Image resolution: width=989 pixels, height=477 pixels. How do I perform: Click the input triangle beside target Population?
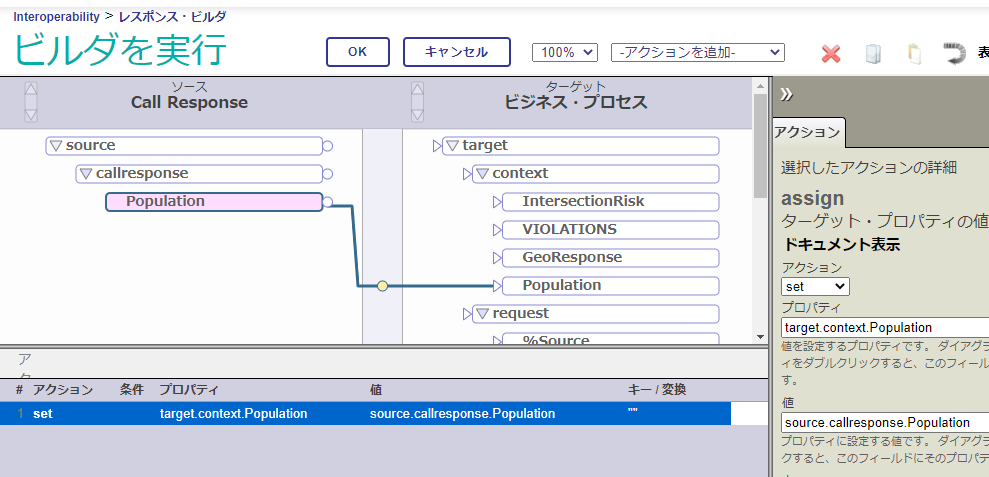[498, 286]
